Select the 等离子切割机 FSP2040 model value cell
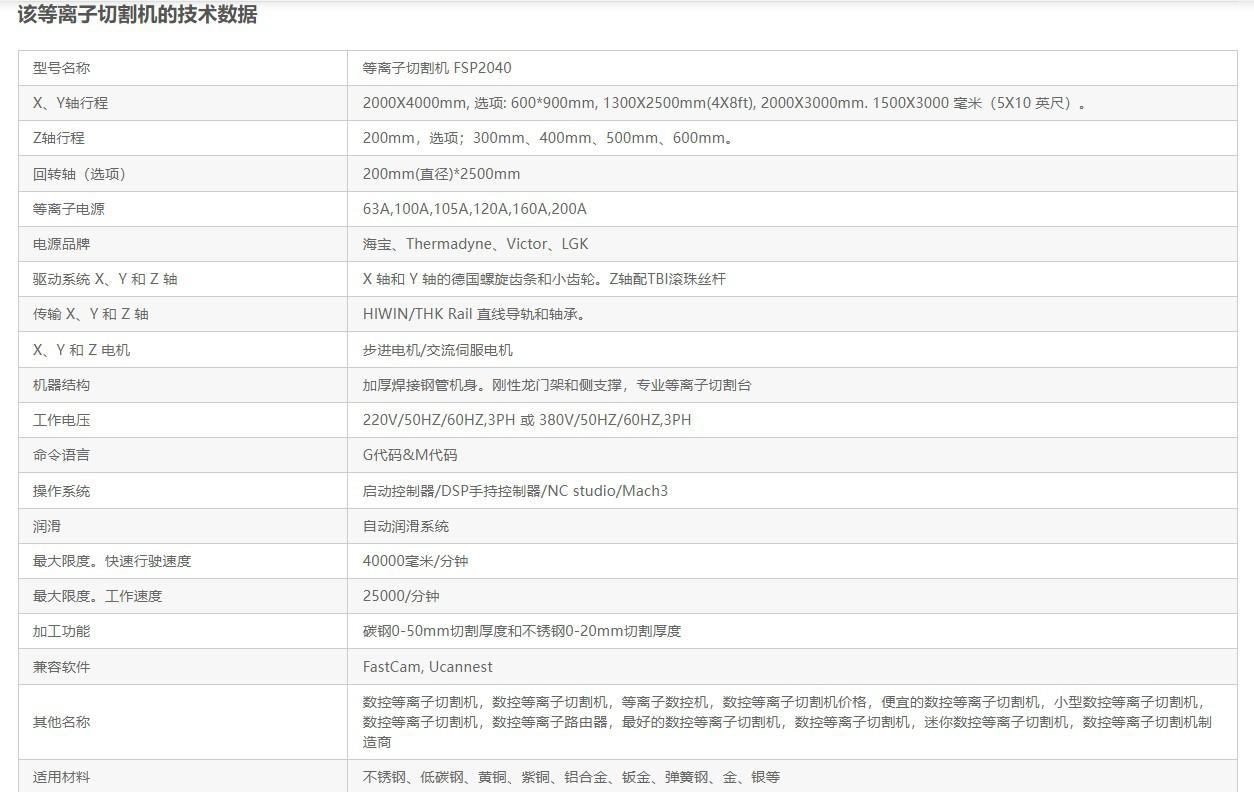 (x=437, y=68)
